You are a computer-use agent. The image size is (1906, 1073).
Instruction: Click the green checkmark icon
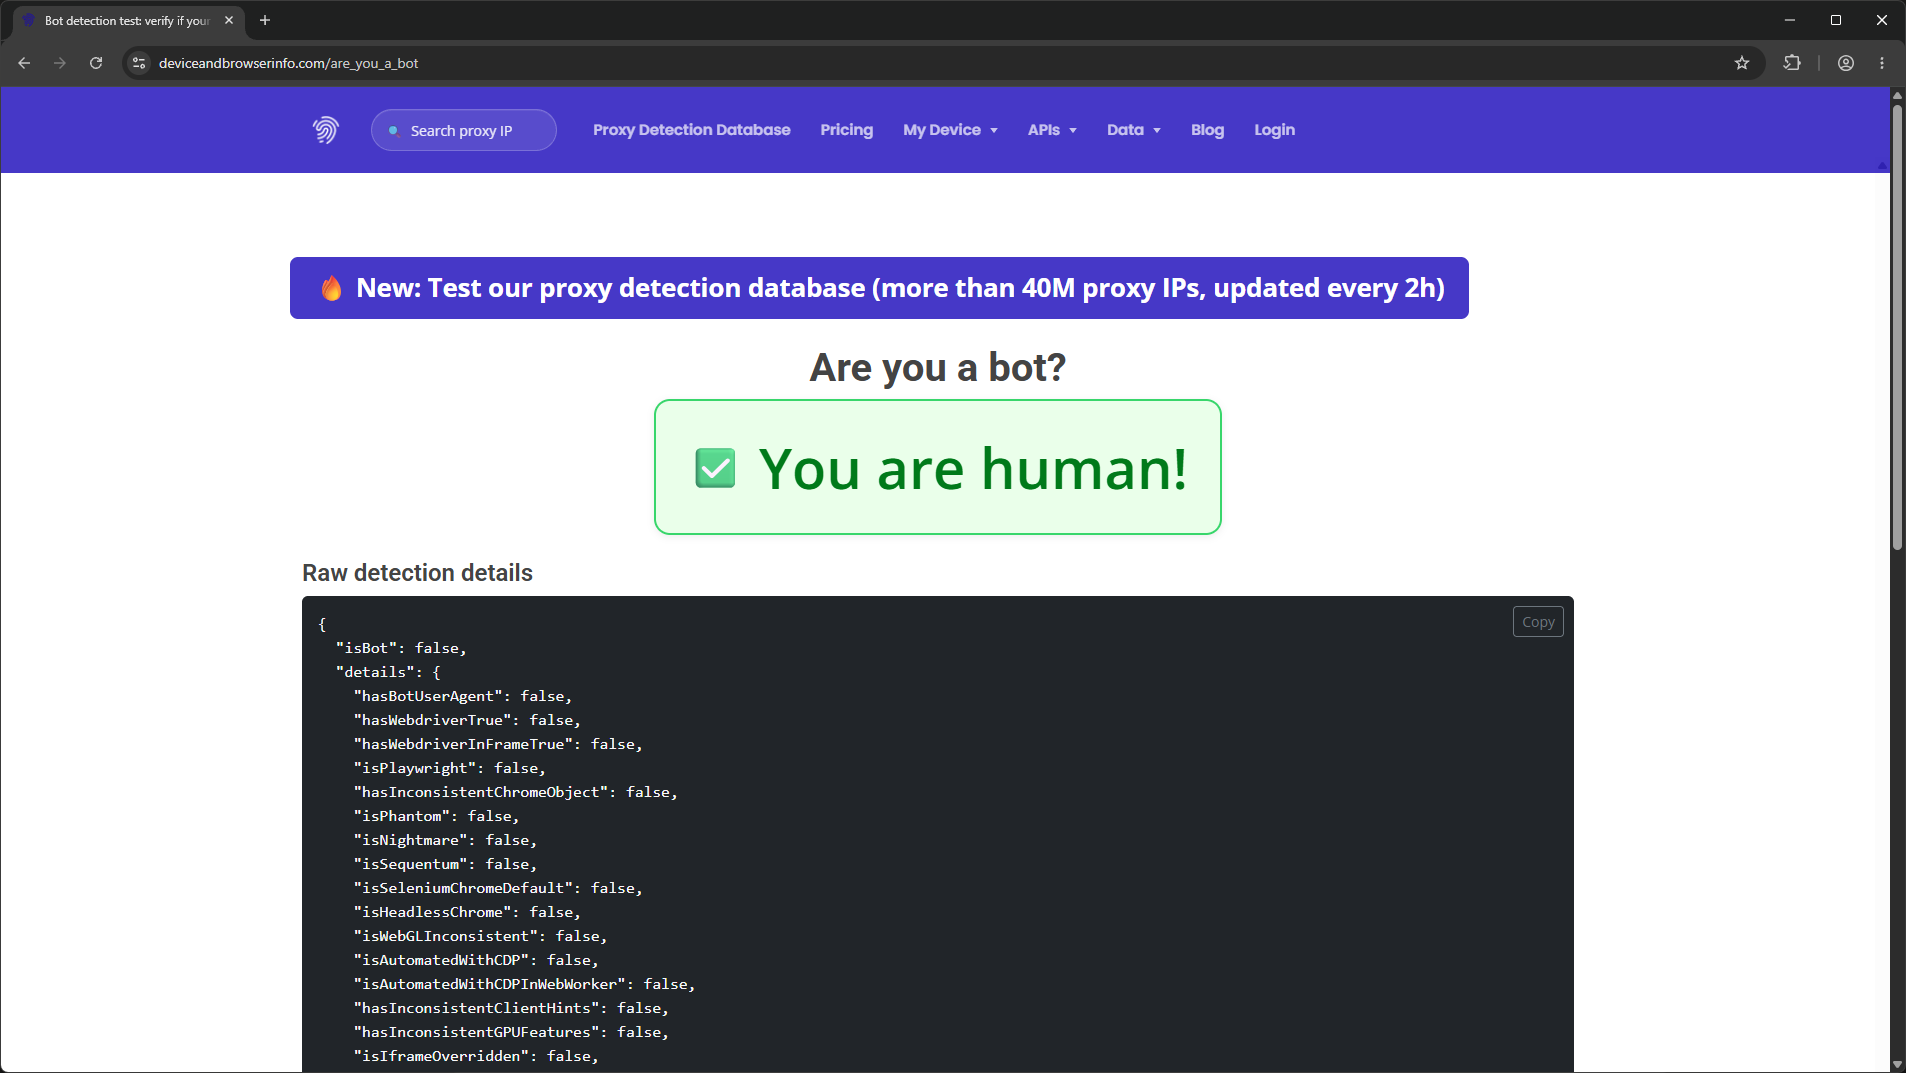[715, 468]
